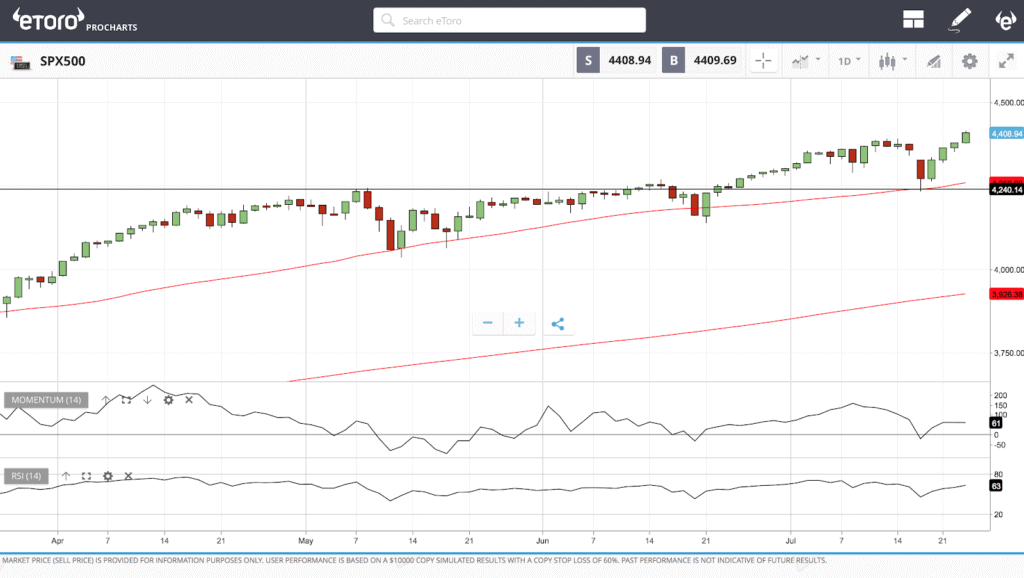Screen dimensions: 1024x578
Task: Expand chart to fullscreen
Action: [1006, 61]
